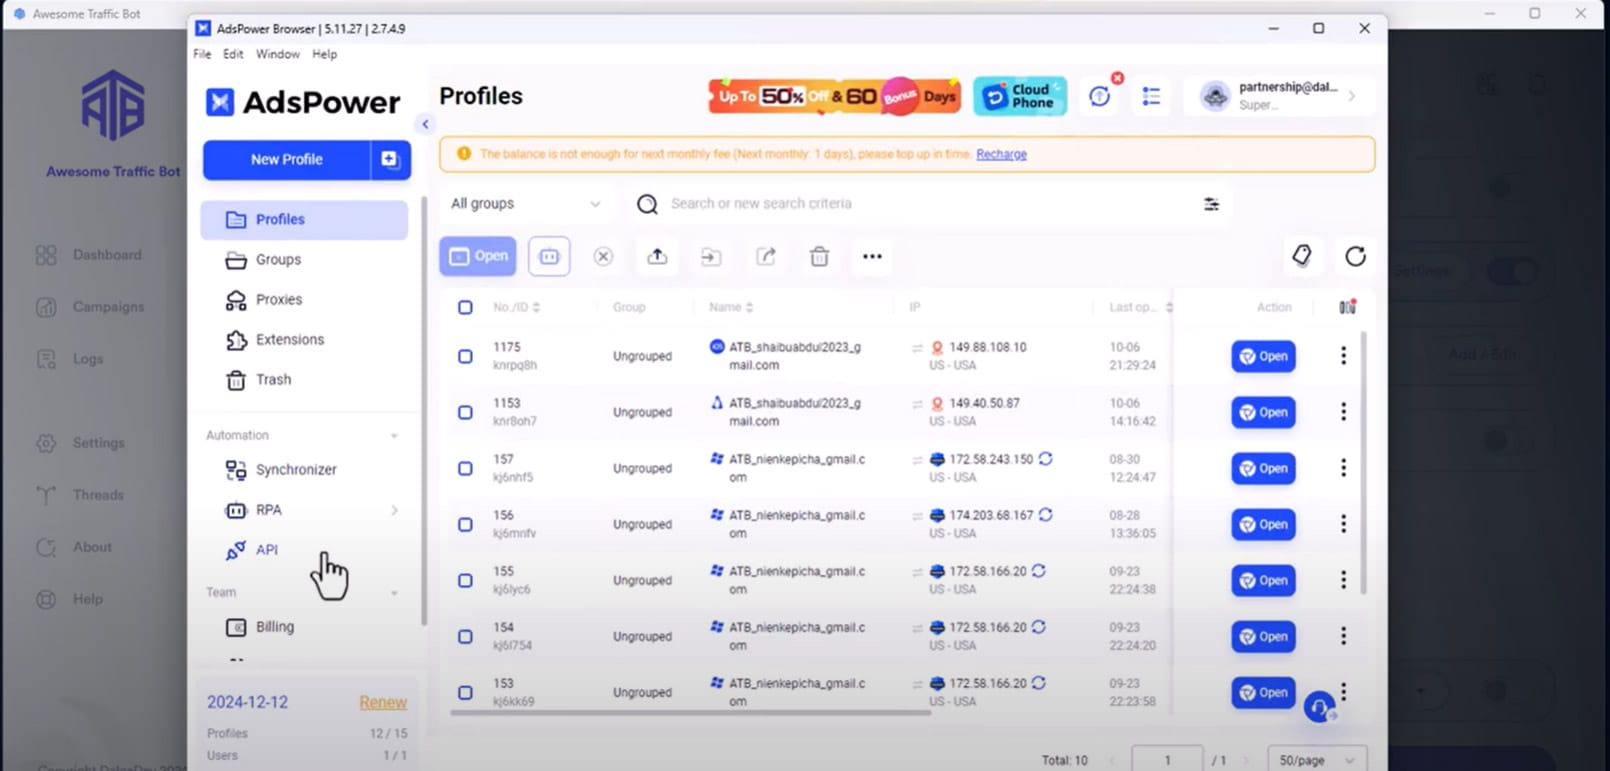This screenshot has height=771, width=1610.
Task: Click the quick-create icon beside New Profile
Action: pos(390,160)
